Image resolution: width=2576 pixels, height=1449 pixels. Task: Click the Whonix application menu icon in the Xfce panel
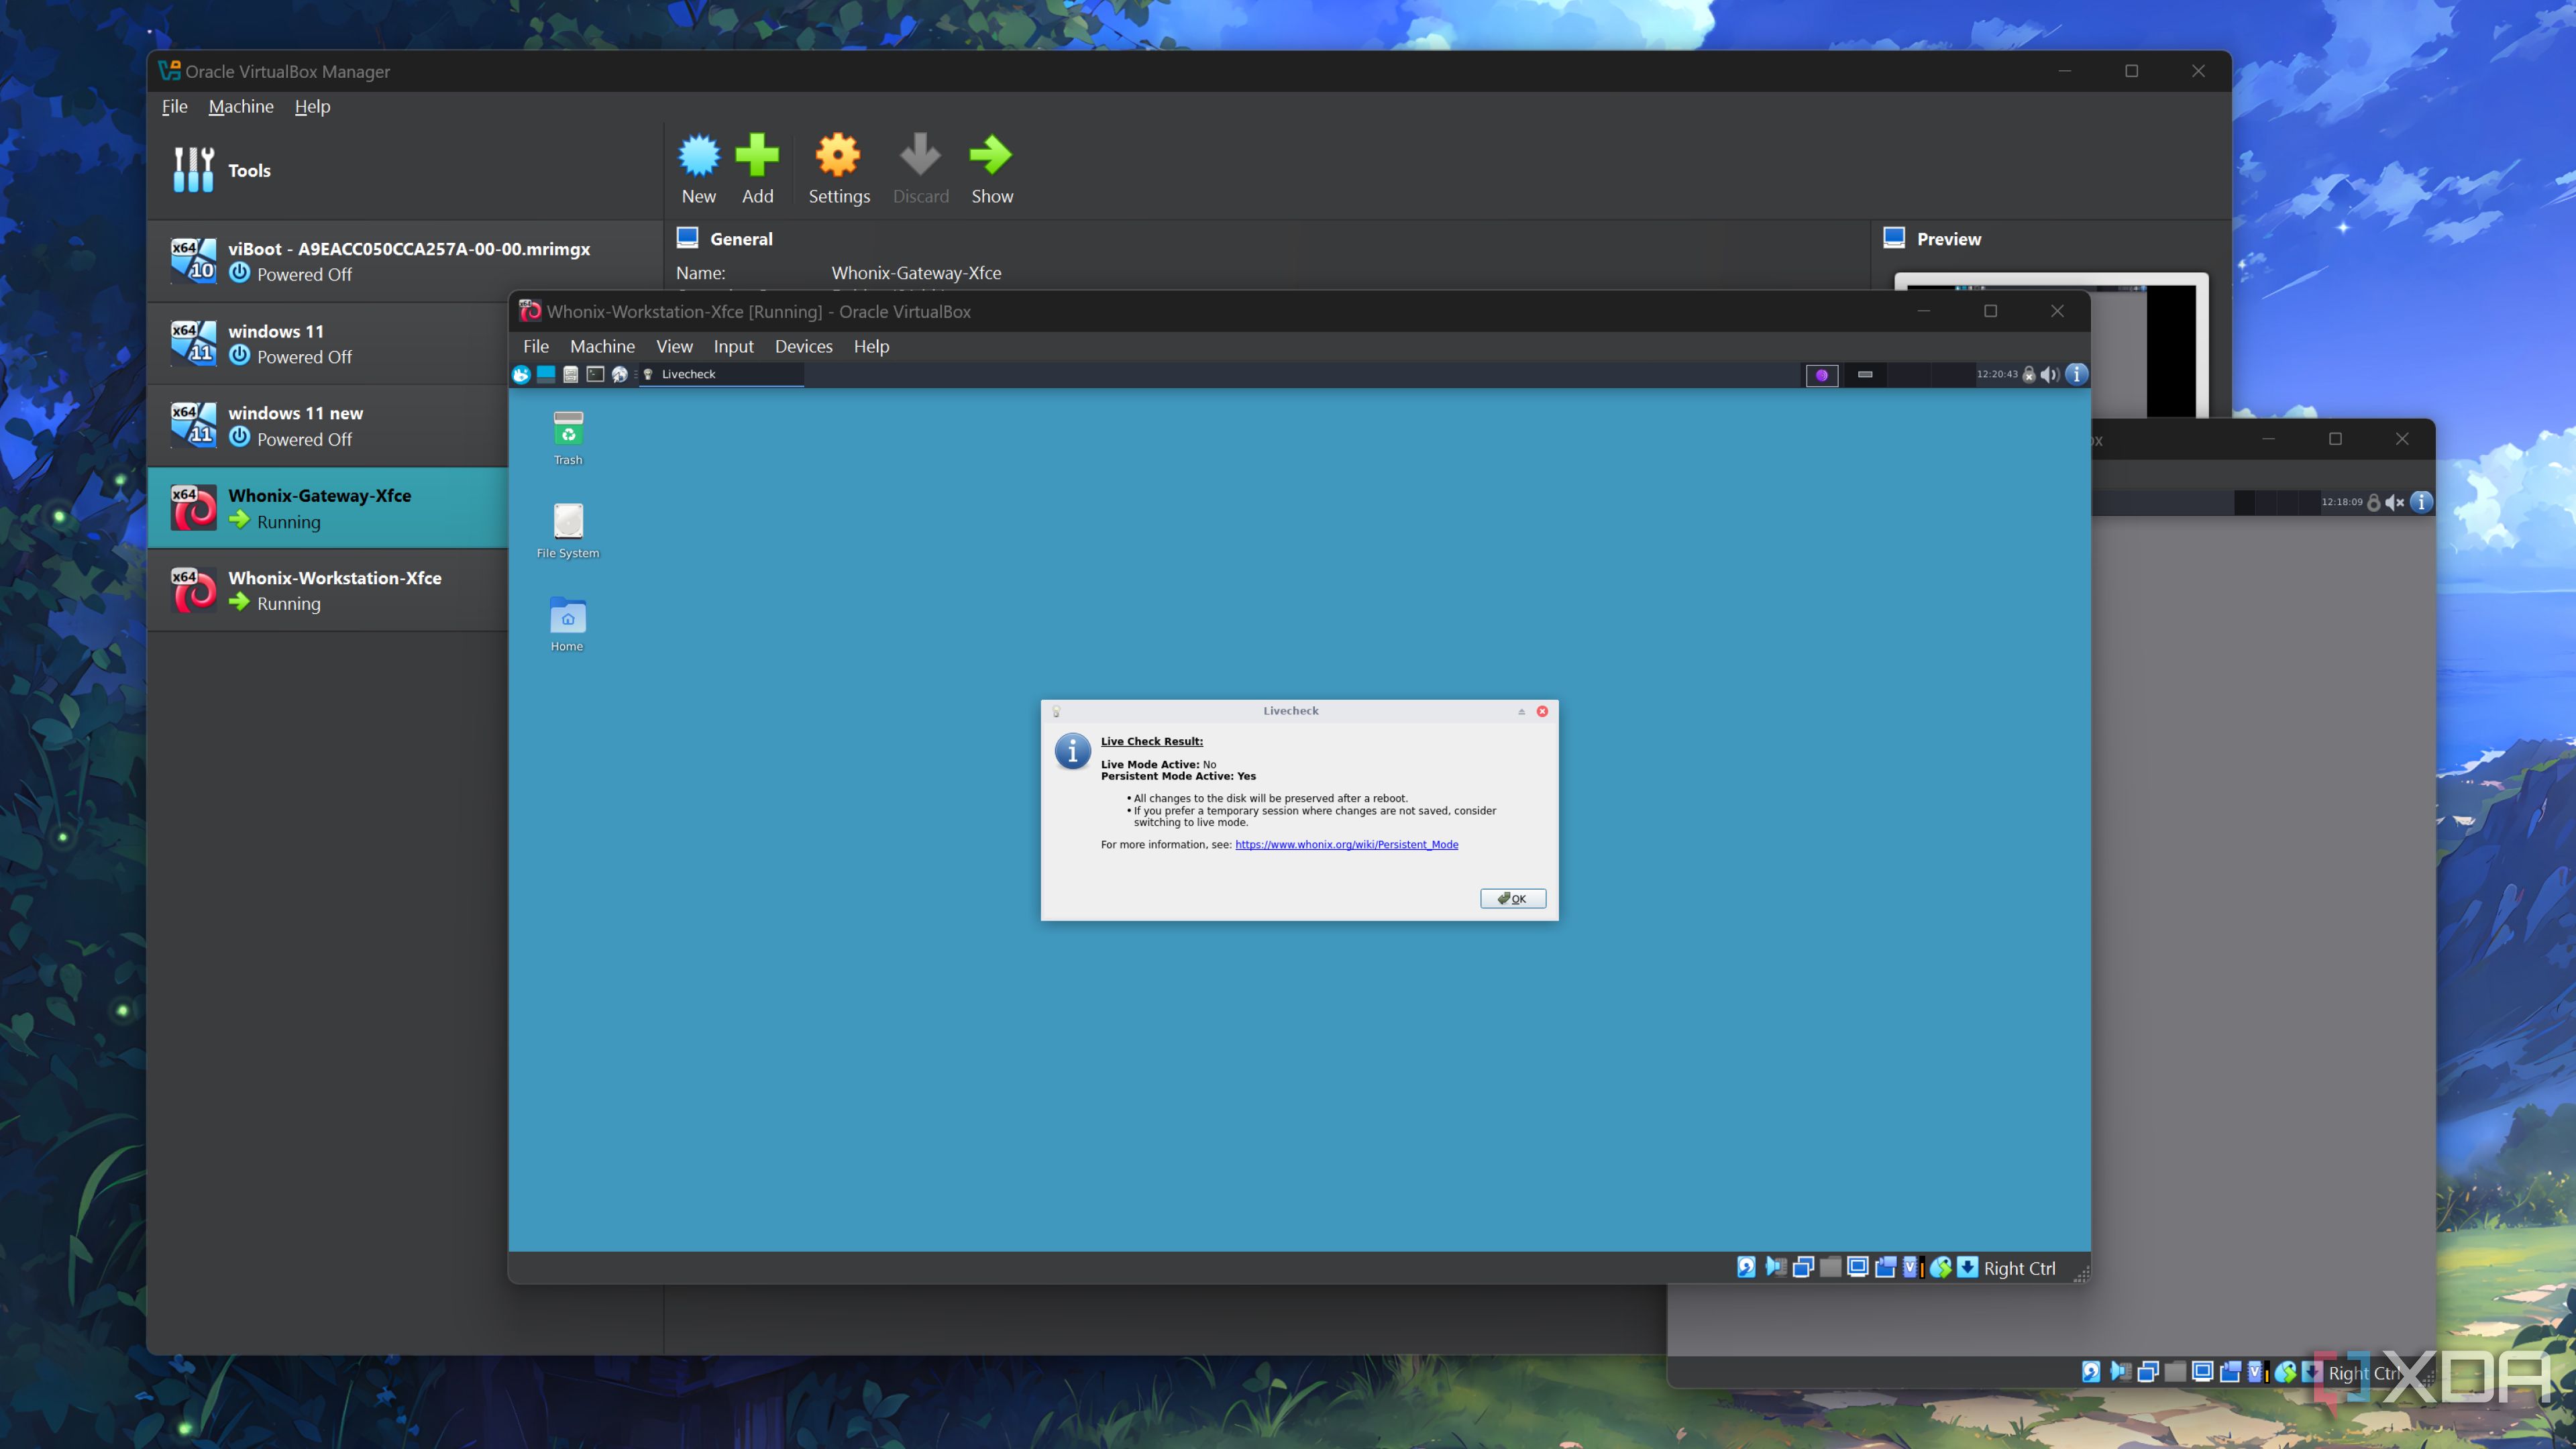(x=521, y=374)
